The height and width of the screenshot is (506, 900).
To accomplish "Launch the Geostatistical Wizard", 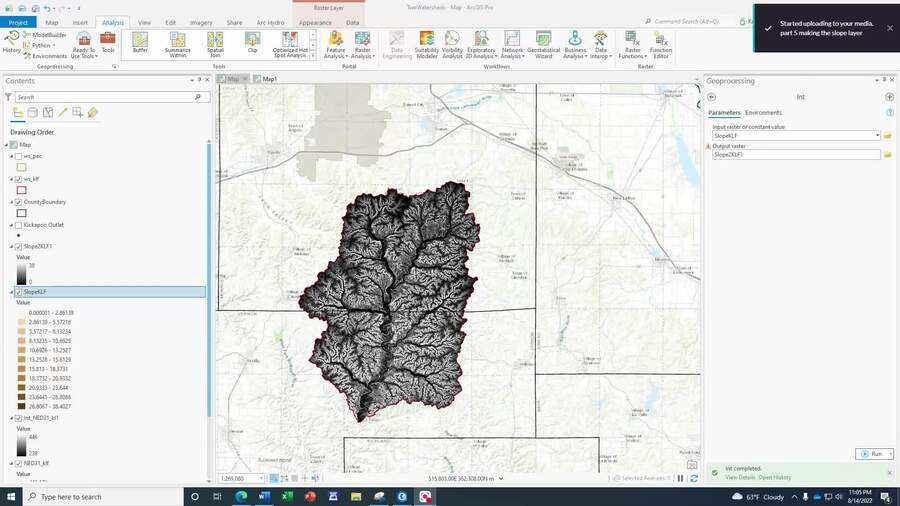I will [x=544, y=44].
